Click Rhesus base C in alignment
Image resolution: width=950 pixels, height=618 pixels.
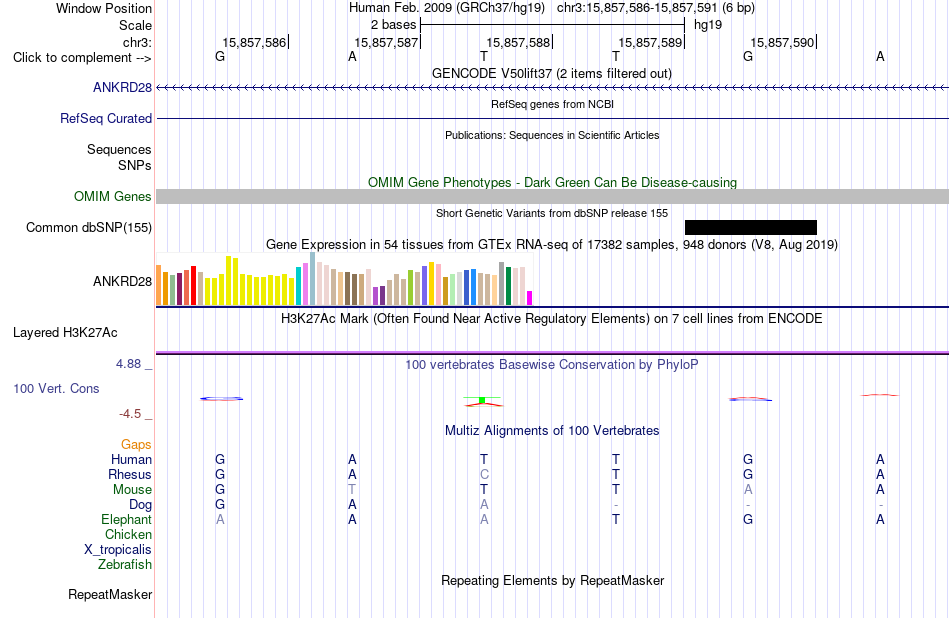(x=483, y=474)
